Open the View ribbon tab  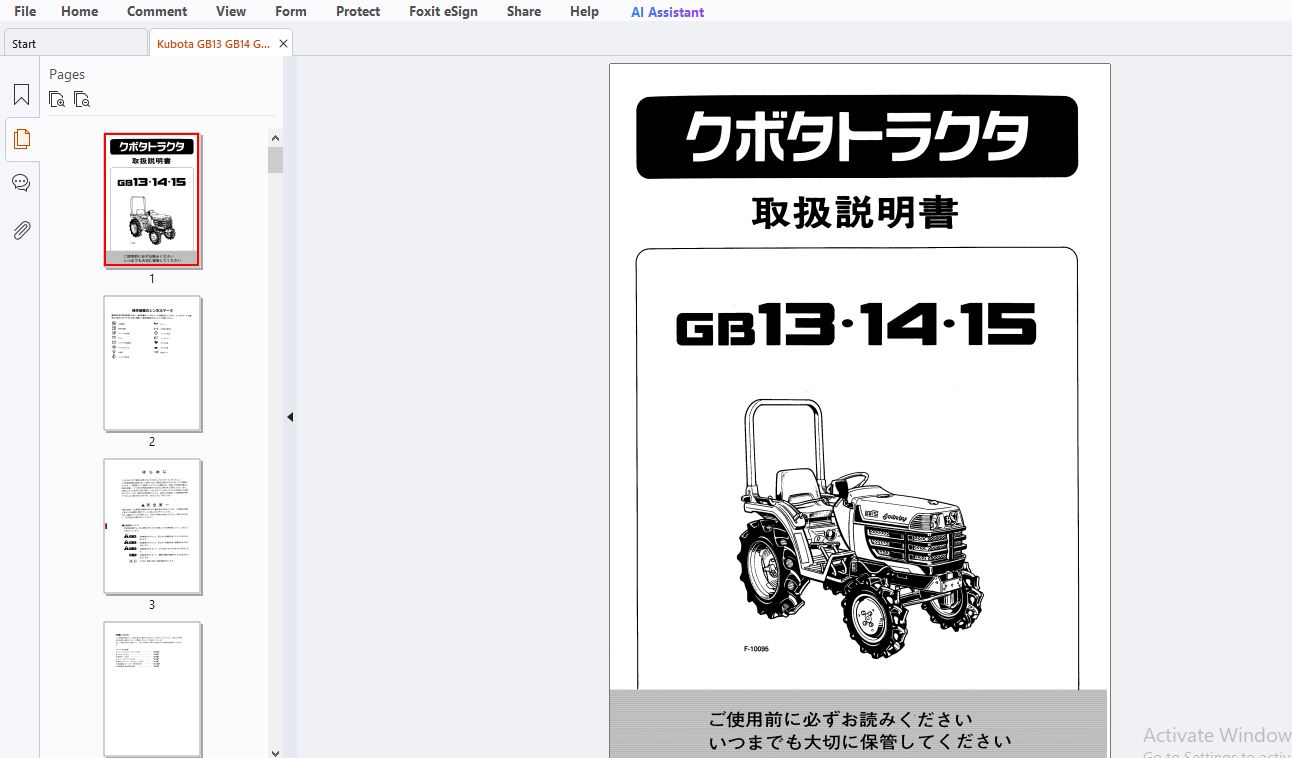[x=231, y=11]
